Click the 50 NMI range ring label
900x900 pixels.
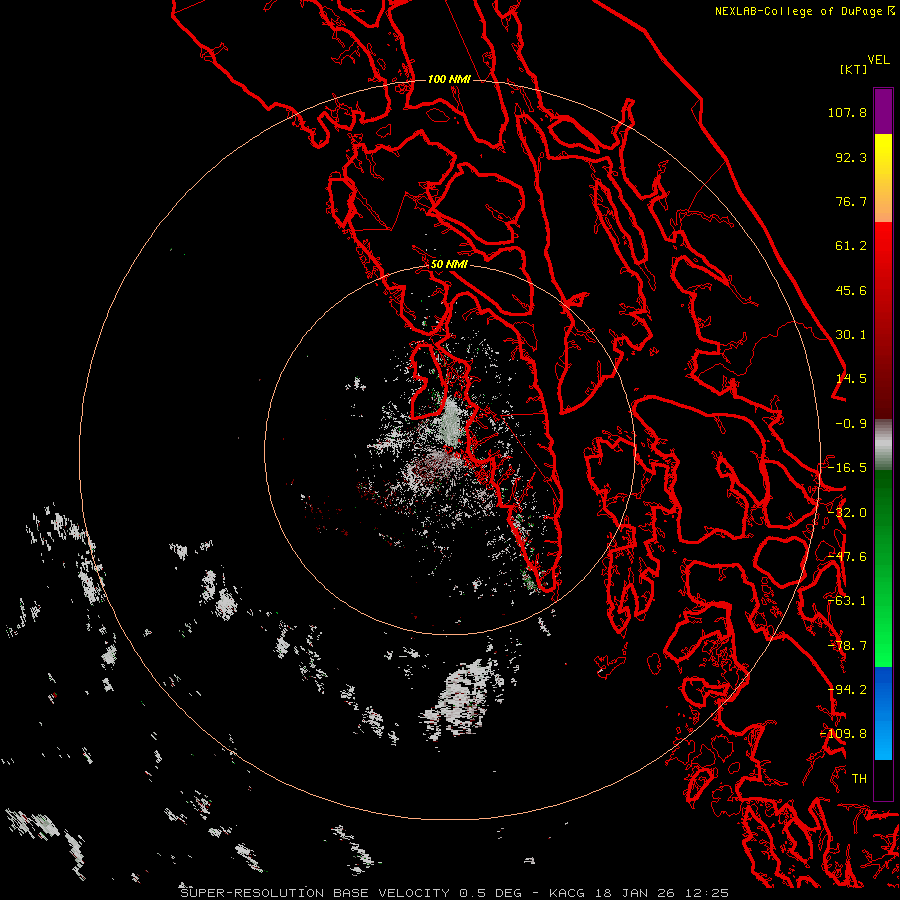pos(449,264)
